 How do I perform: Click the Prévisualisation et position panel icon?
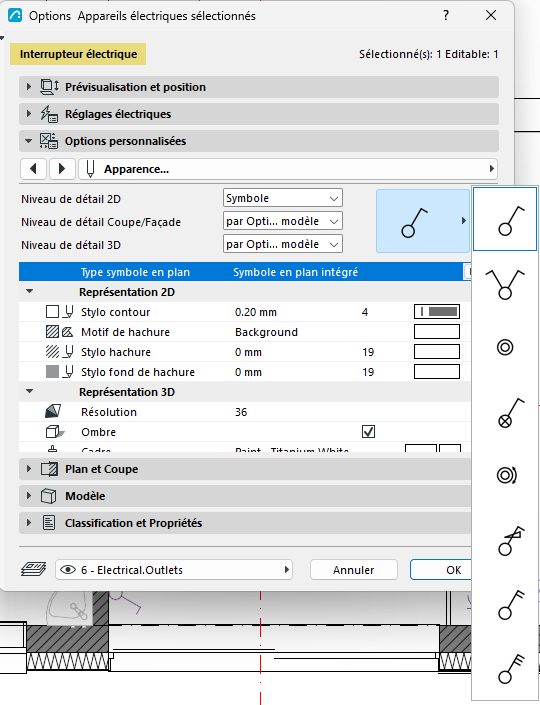coord(49,87)
